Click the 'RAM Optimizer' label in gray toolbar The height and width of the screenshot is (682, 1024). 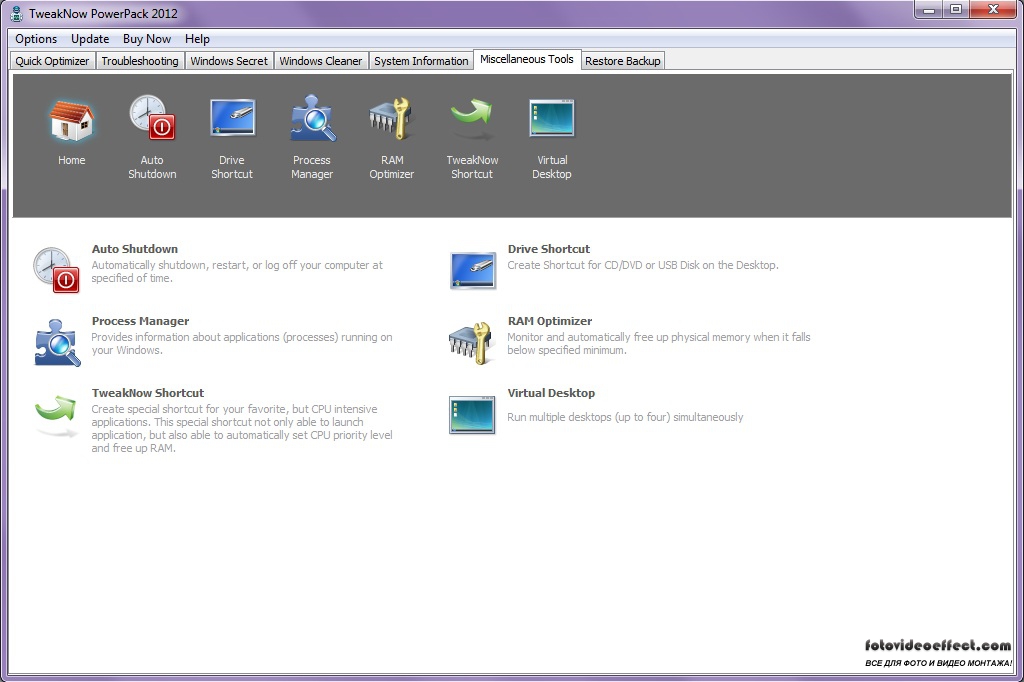click(x=392, y=167)
